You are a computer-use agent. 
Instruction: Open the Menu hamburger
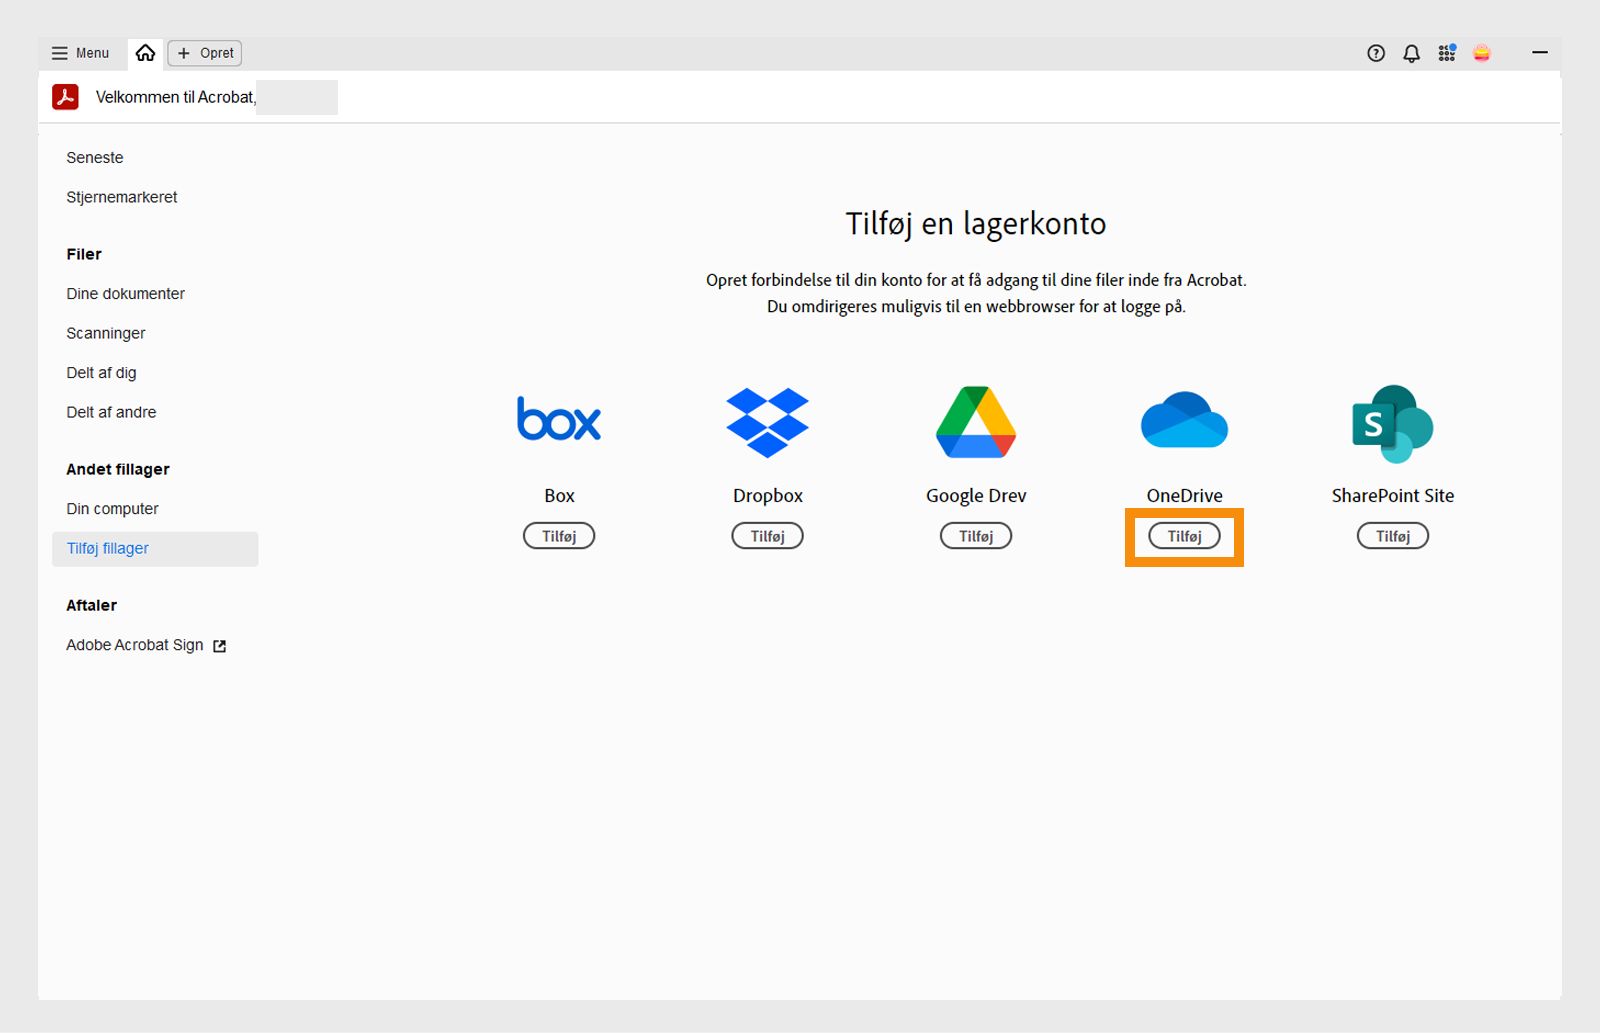click(x=80, y=53)
